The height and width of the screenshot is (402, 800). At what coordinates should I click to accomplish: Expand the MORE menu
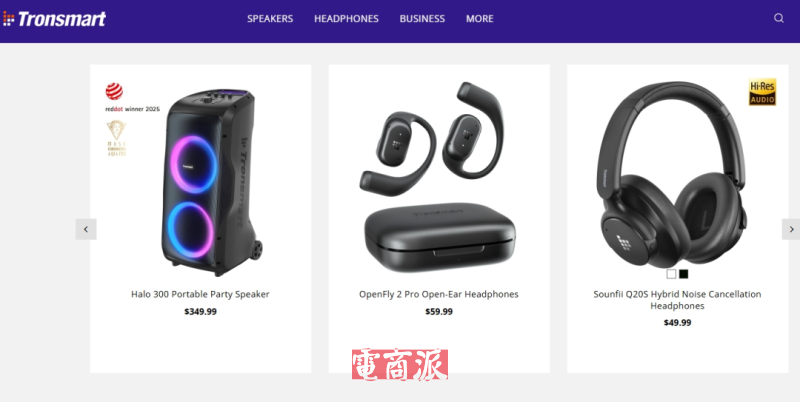(480, 19)
